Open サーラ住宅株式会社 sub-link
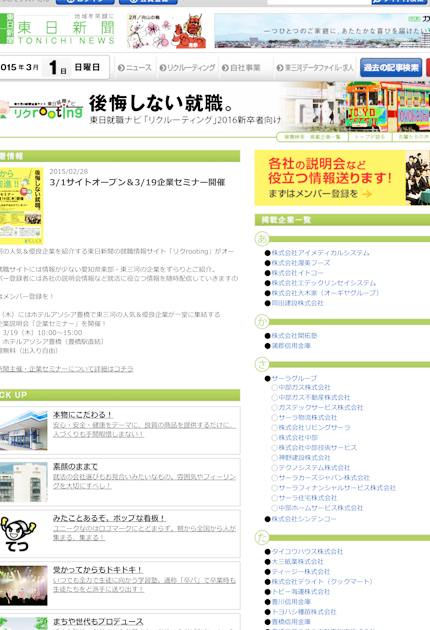This screenshot has height=630, width=430. pos(308,498)
